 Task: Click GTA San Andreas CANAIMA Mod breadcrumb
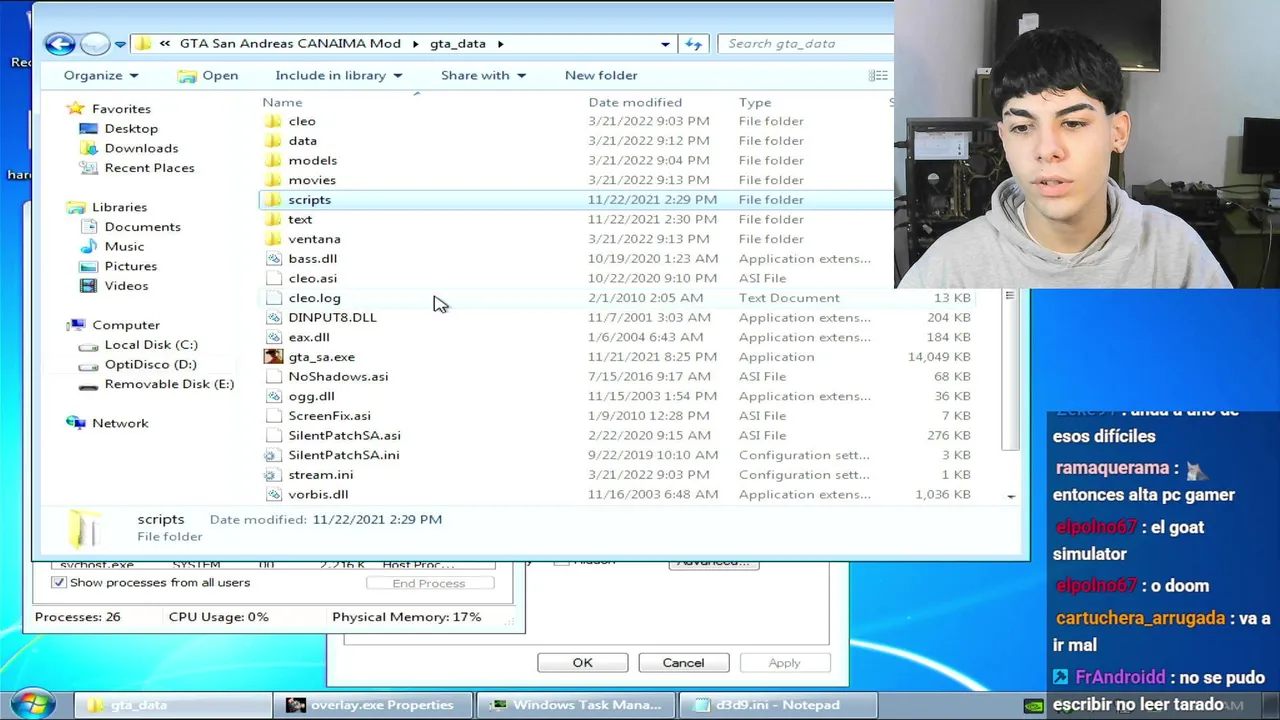coord(290,43)
